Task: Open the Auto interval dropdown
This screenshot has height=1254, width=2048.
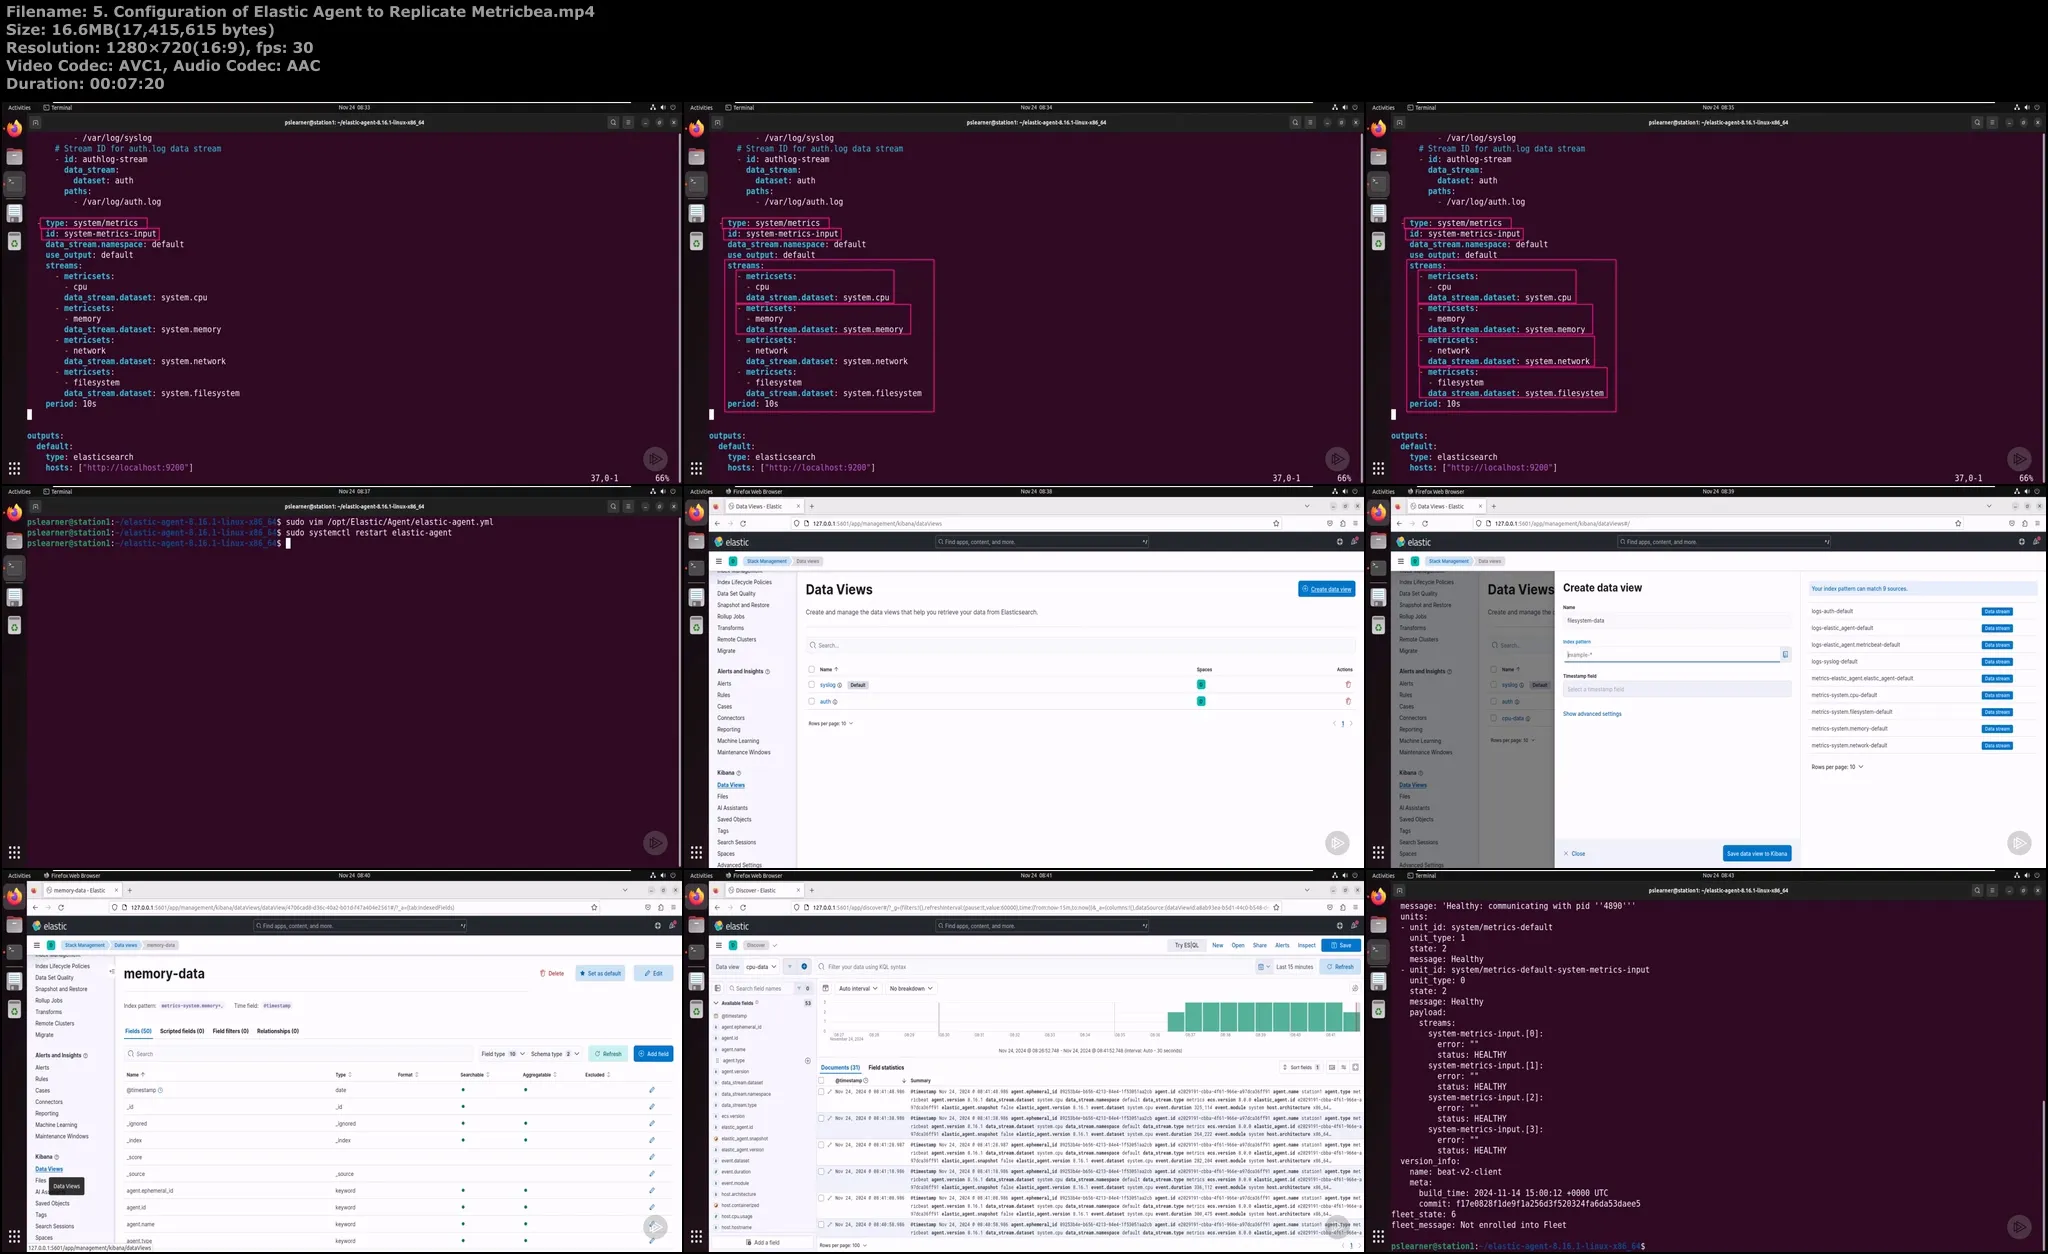Action: click(858, 988)
